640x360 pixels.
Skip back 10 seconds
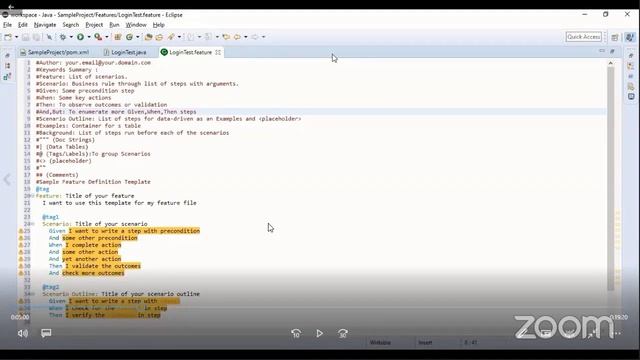[296, 333]
